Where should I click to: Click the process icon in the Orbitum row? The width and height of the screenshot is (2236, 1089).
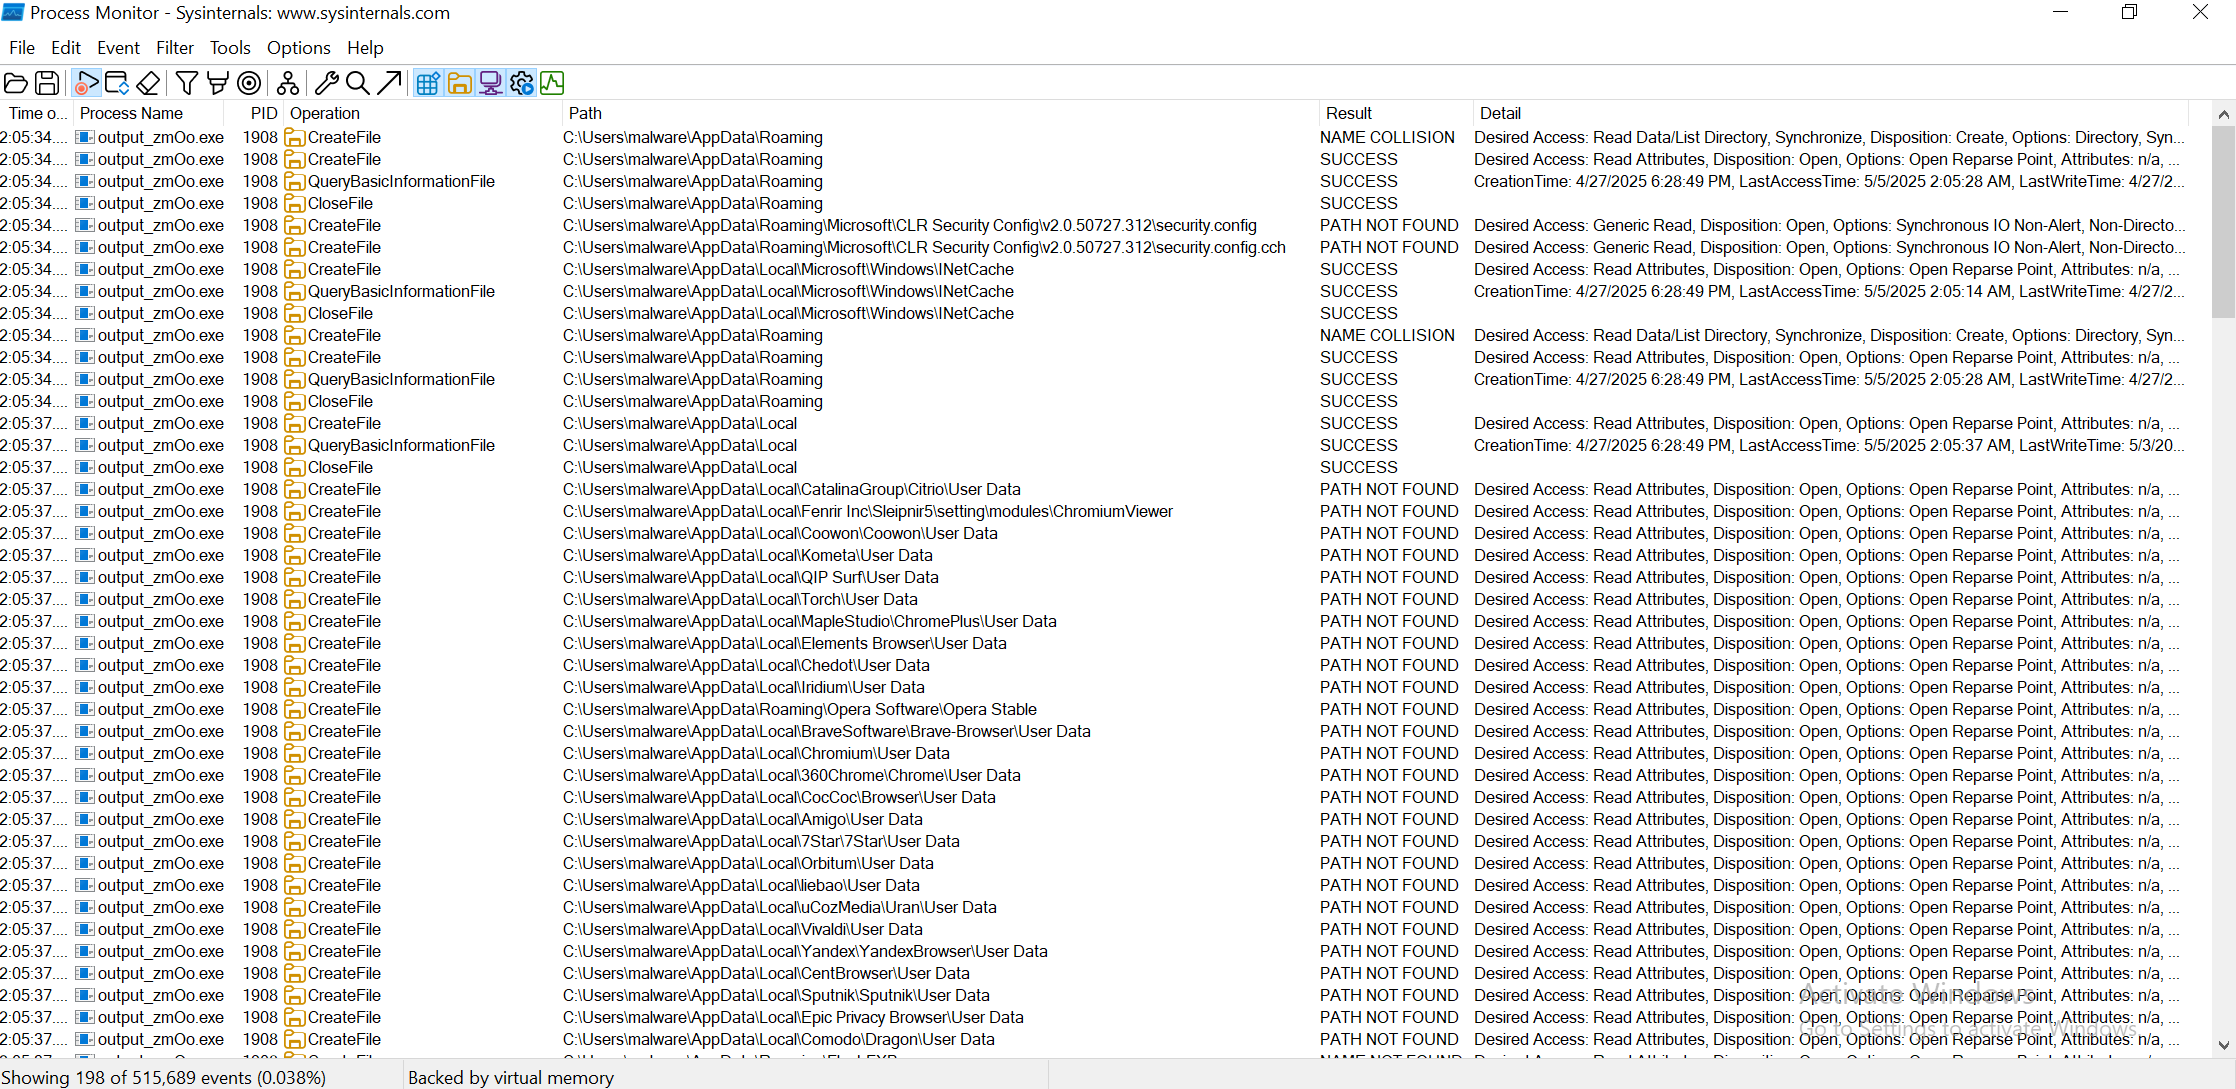[85, 863]
